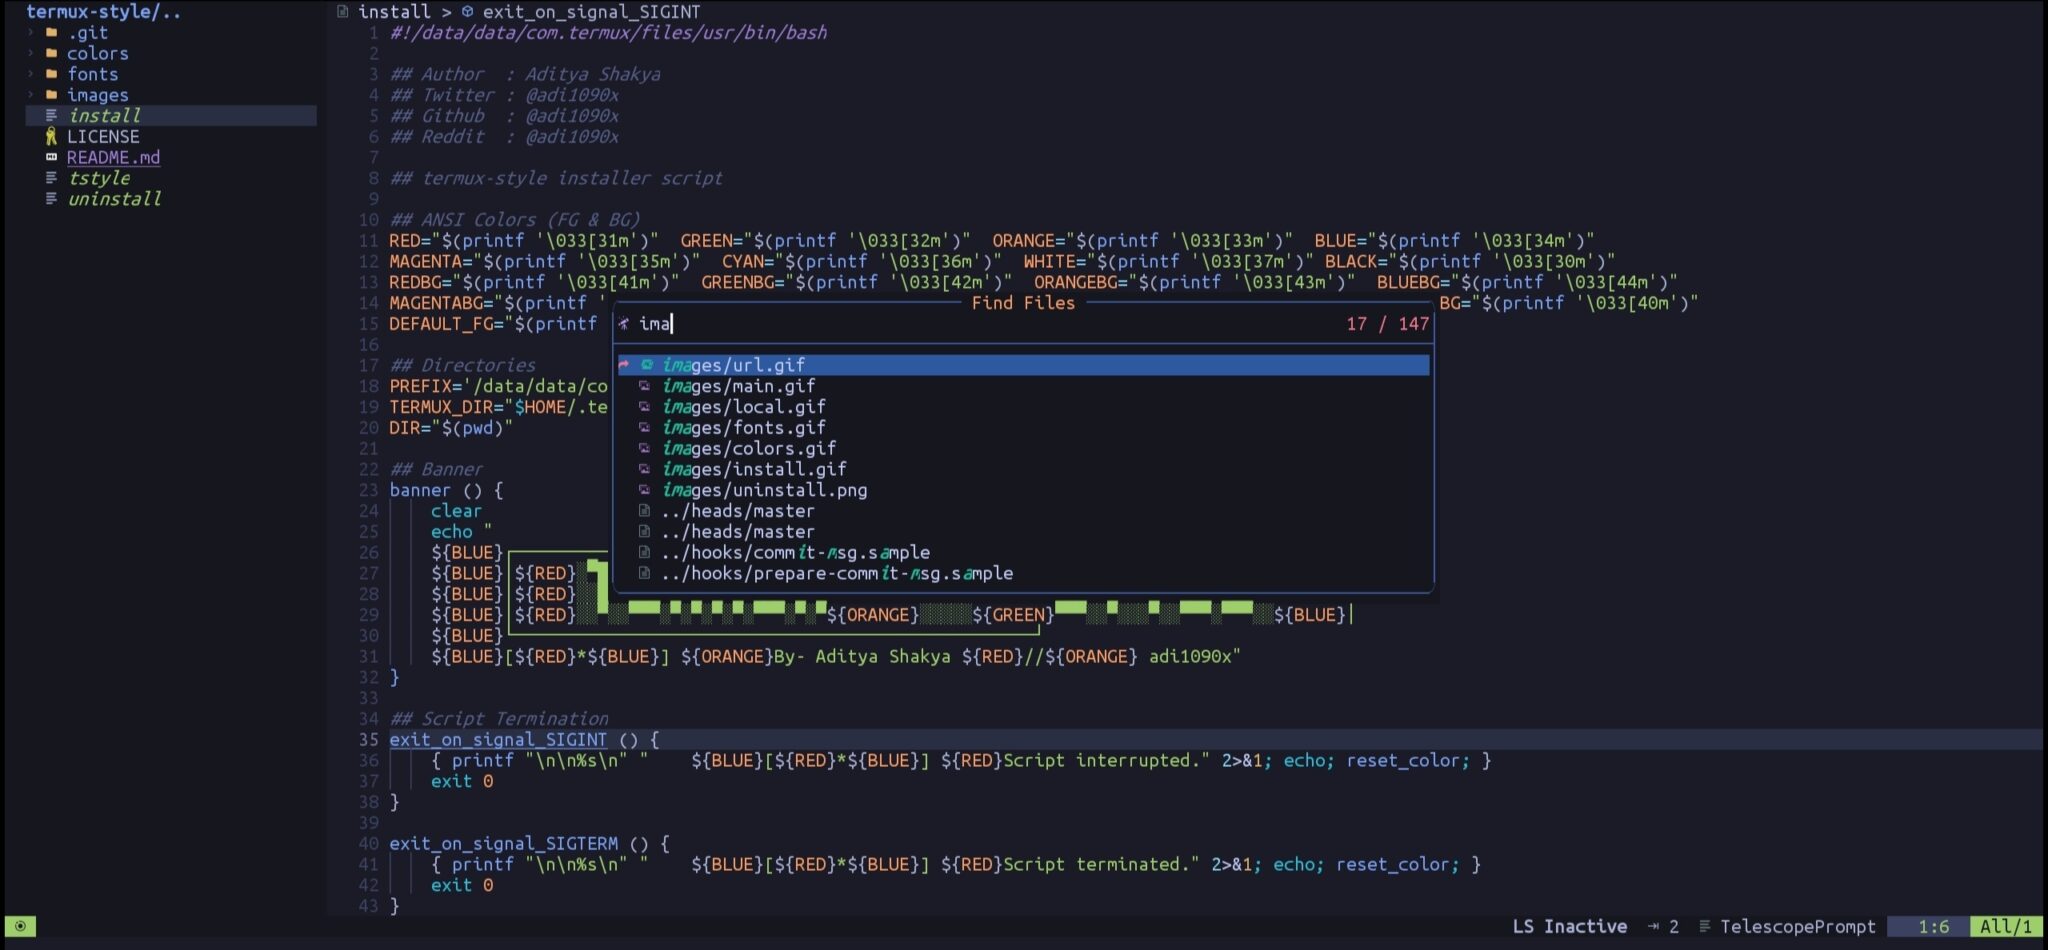Viewport: 2048px width, 950px height.
Task: Click the file icon beside ../hooks/commit-msg.sample
Action: [645, 552]
